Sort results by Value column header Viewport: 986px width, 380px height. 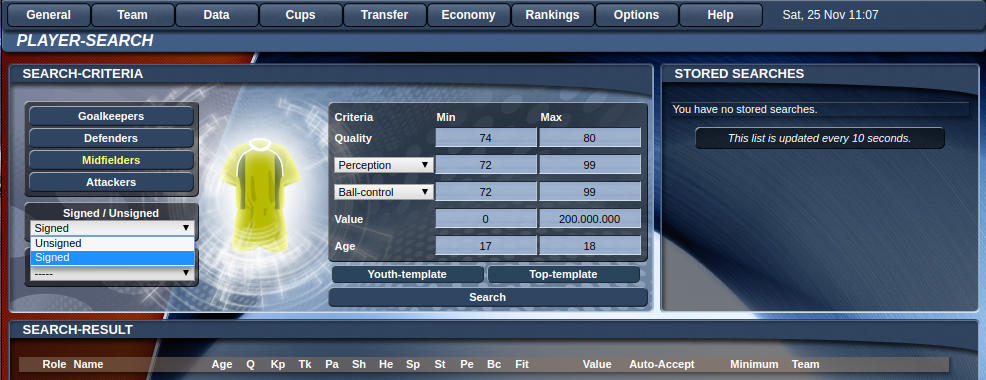tap(597, 364)
